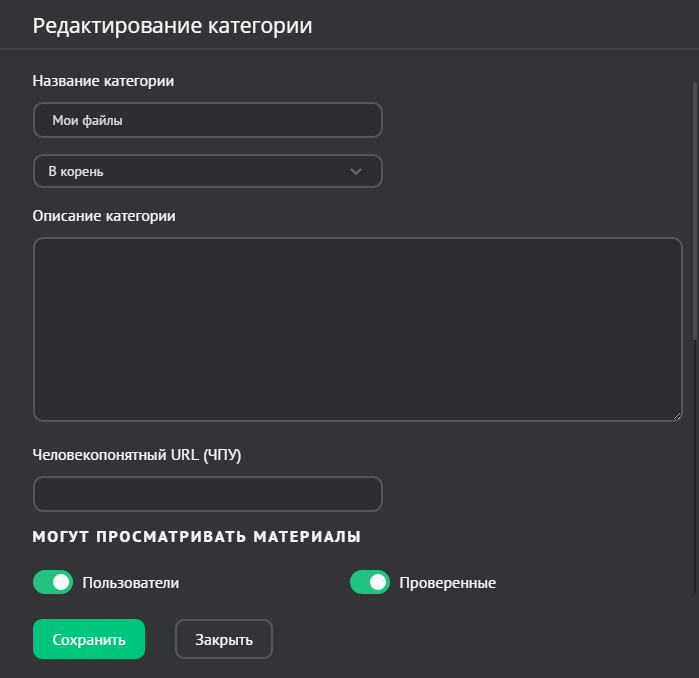Click the "Описание категории" label
Image resolution: width=699 pixels, height=678 pixels.
[x=104, y=216]
